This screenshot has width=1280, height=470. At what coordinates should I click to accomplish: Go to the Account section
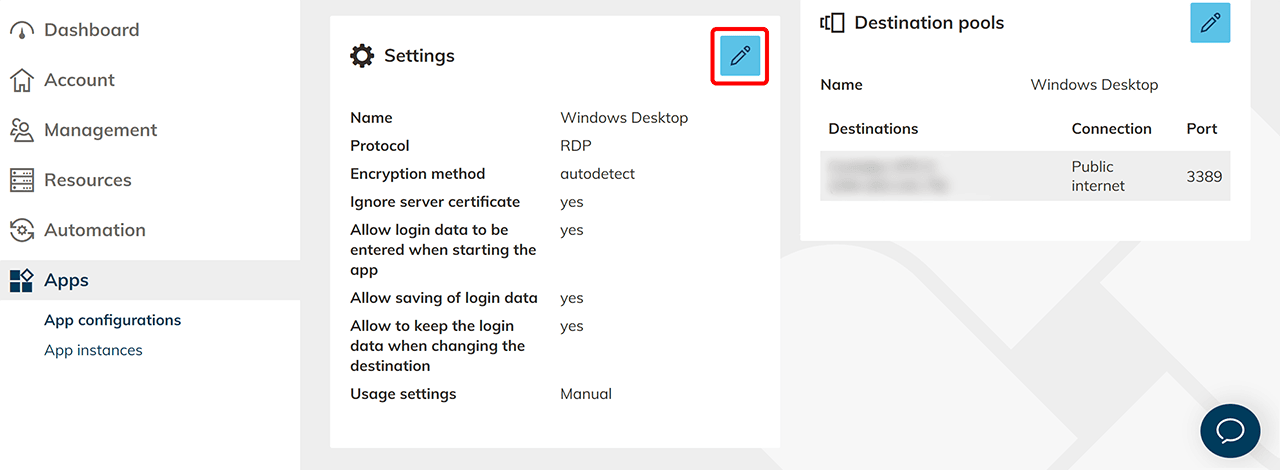[x=79, y=80]
